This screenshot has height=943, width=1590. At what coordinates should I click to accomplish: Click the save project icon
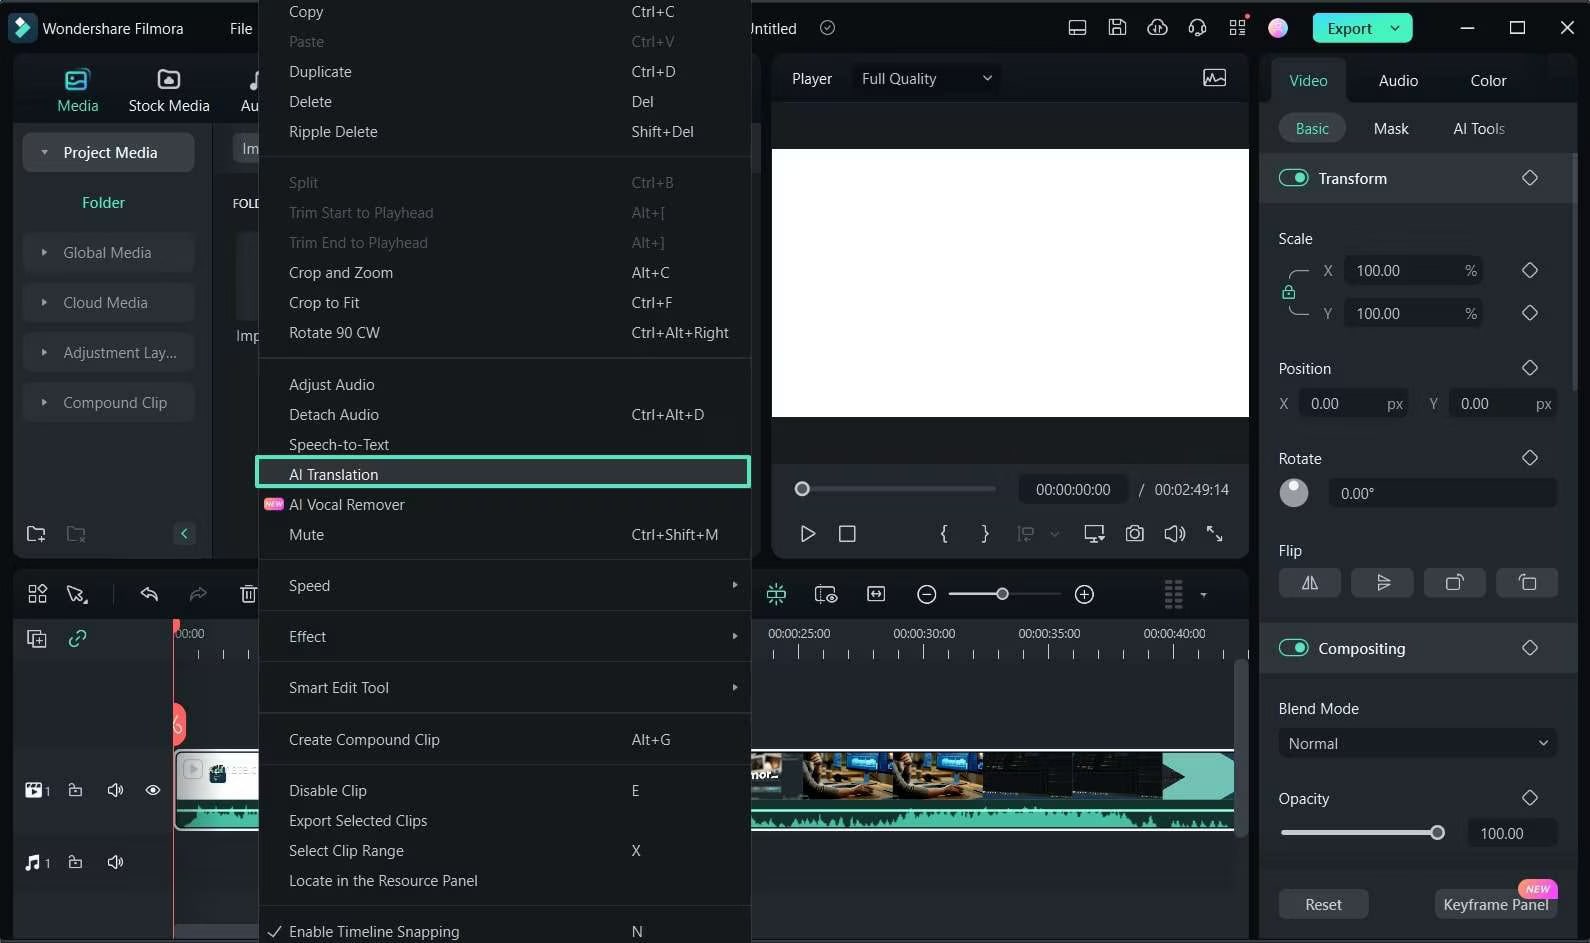(1117, 28)
